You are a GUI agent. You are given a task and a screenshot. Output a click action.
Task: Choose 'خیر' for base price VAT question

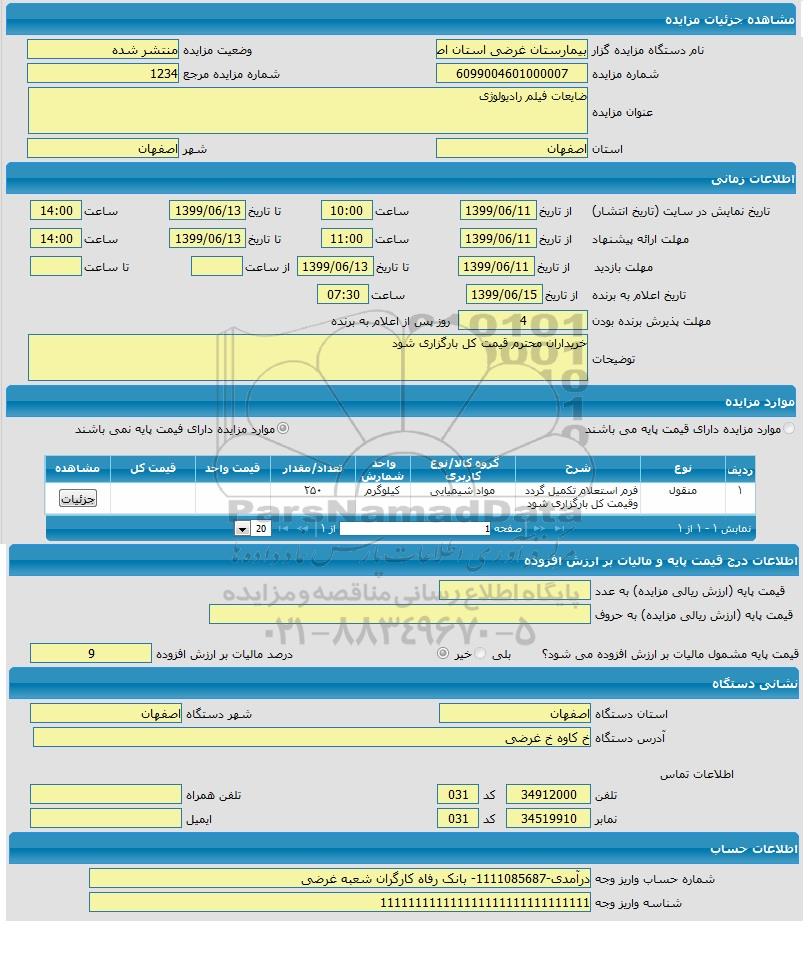click(443, 654)
